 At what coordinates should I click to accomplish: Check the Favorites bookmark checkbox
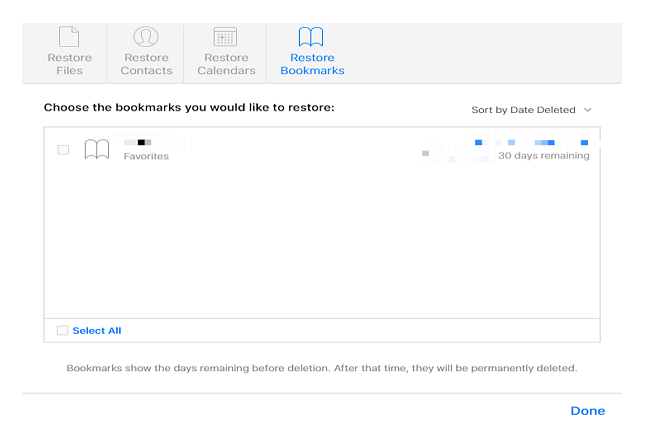[63, 150]
